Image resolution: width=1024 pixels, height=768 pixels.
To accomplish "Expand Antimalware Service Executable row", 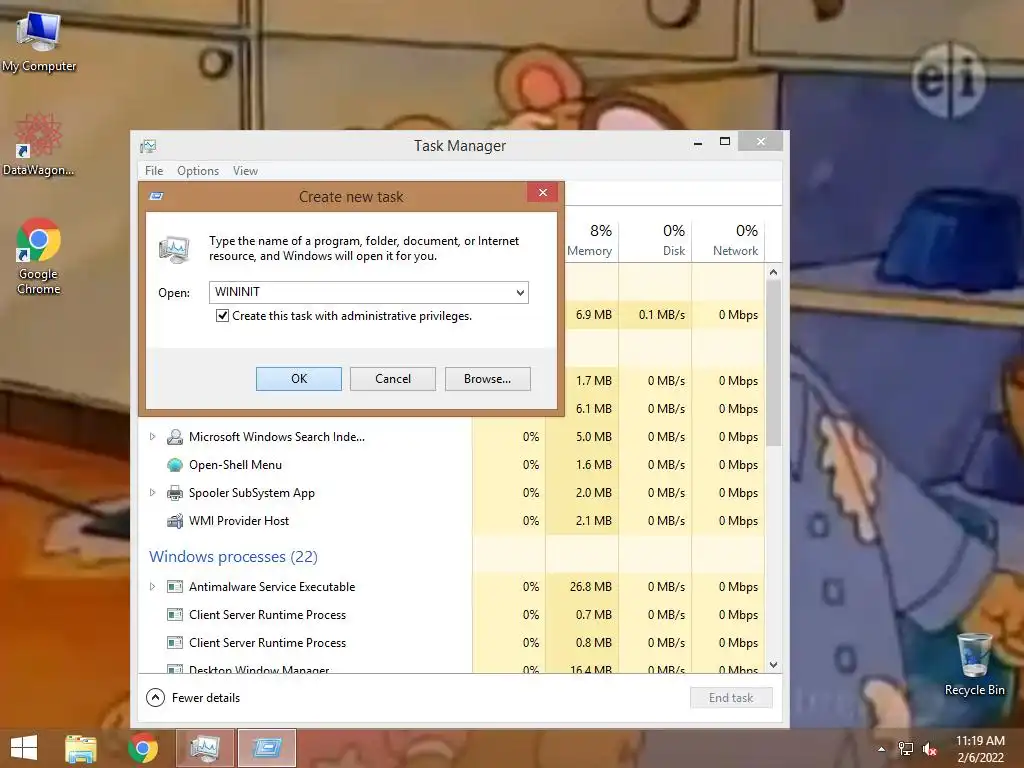I will pos(152,586).
